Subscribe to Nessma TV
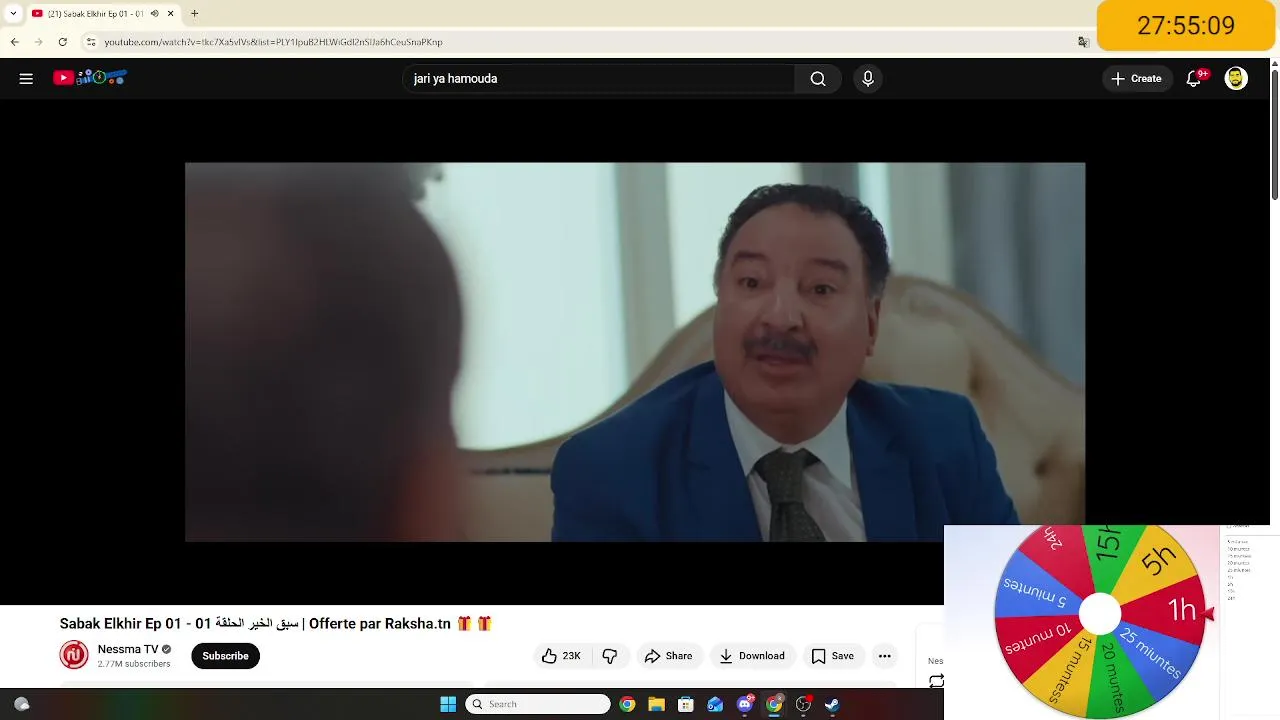 (x=225, y=656)
